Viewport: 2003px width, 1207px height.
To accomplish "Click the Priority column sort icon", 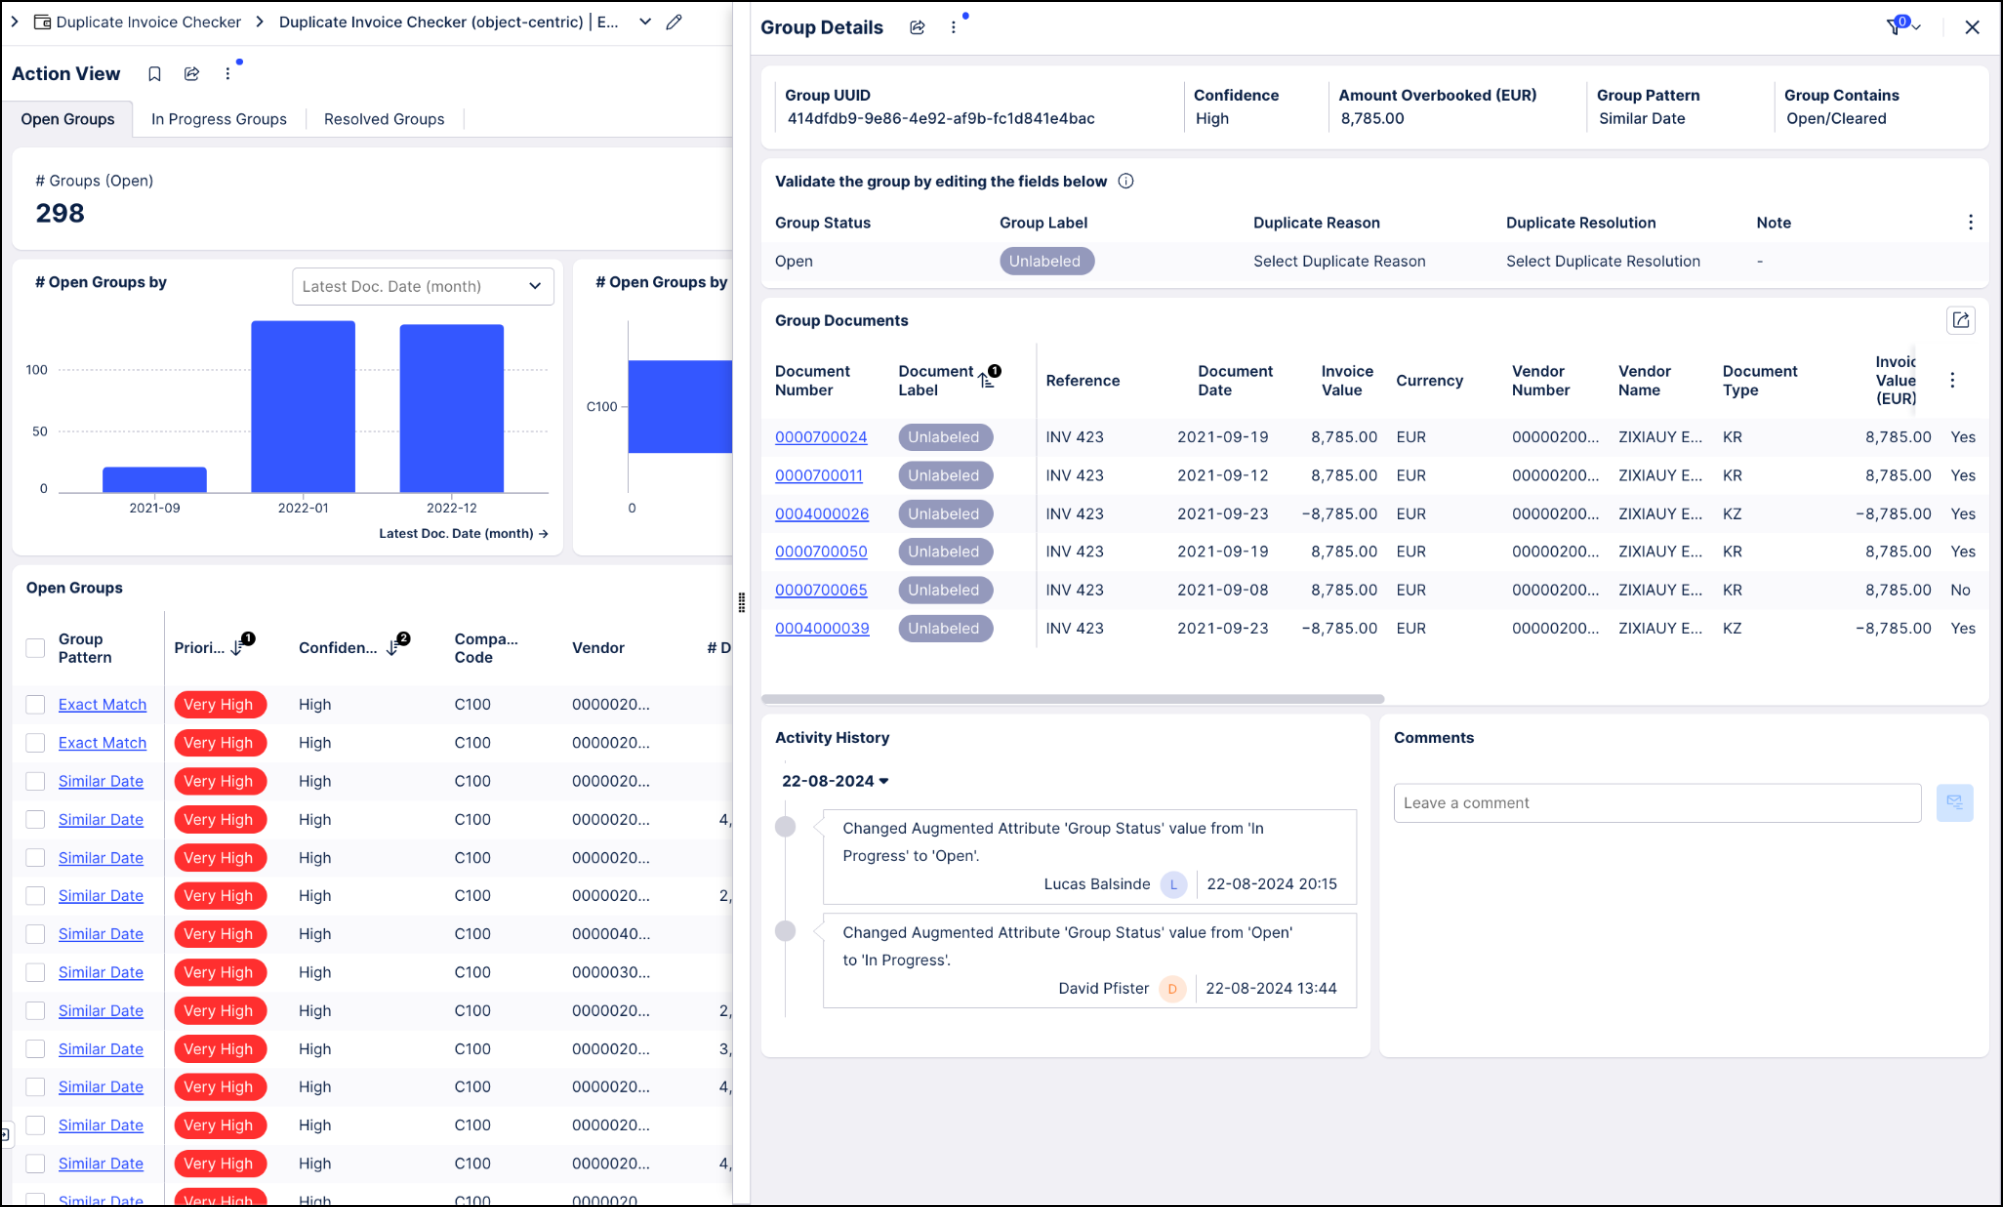I will (238, 647).
